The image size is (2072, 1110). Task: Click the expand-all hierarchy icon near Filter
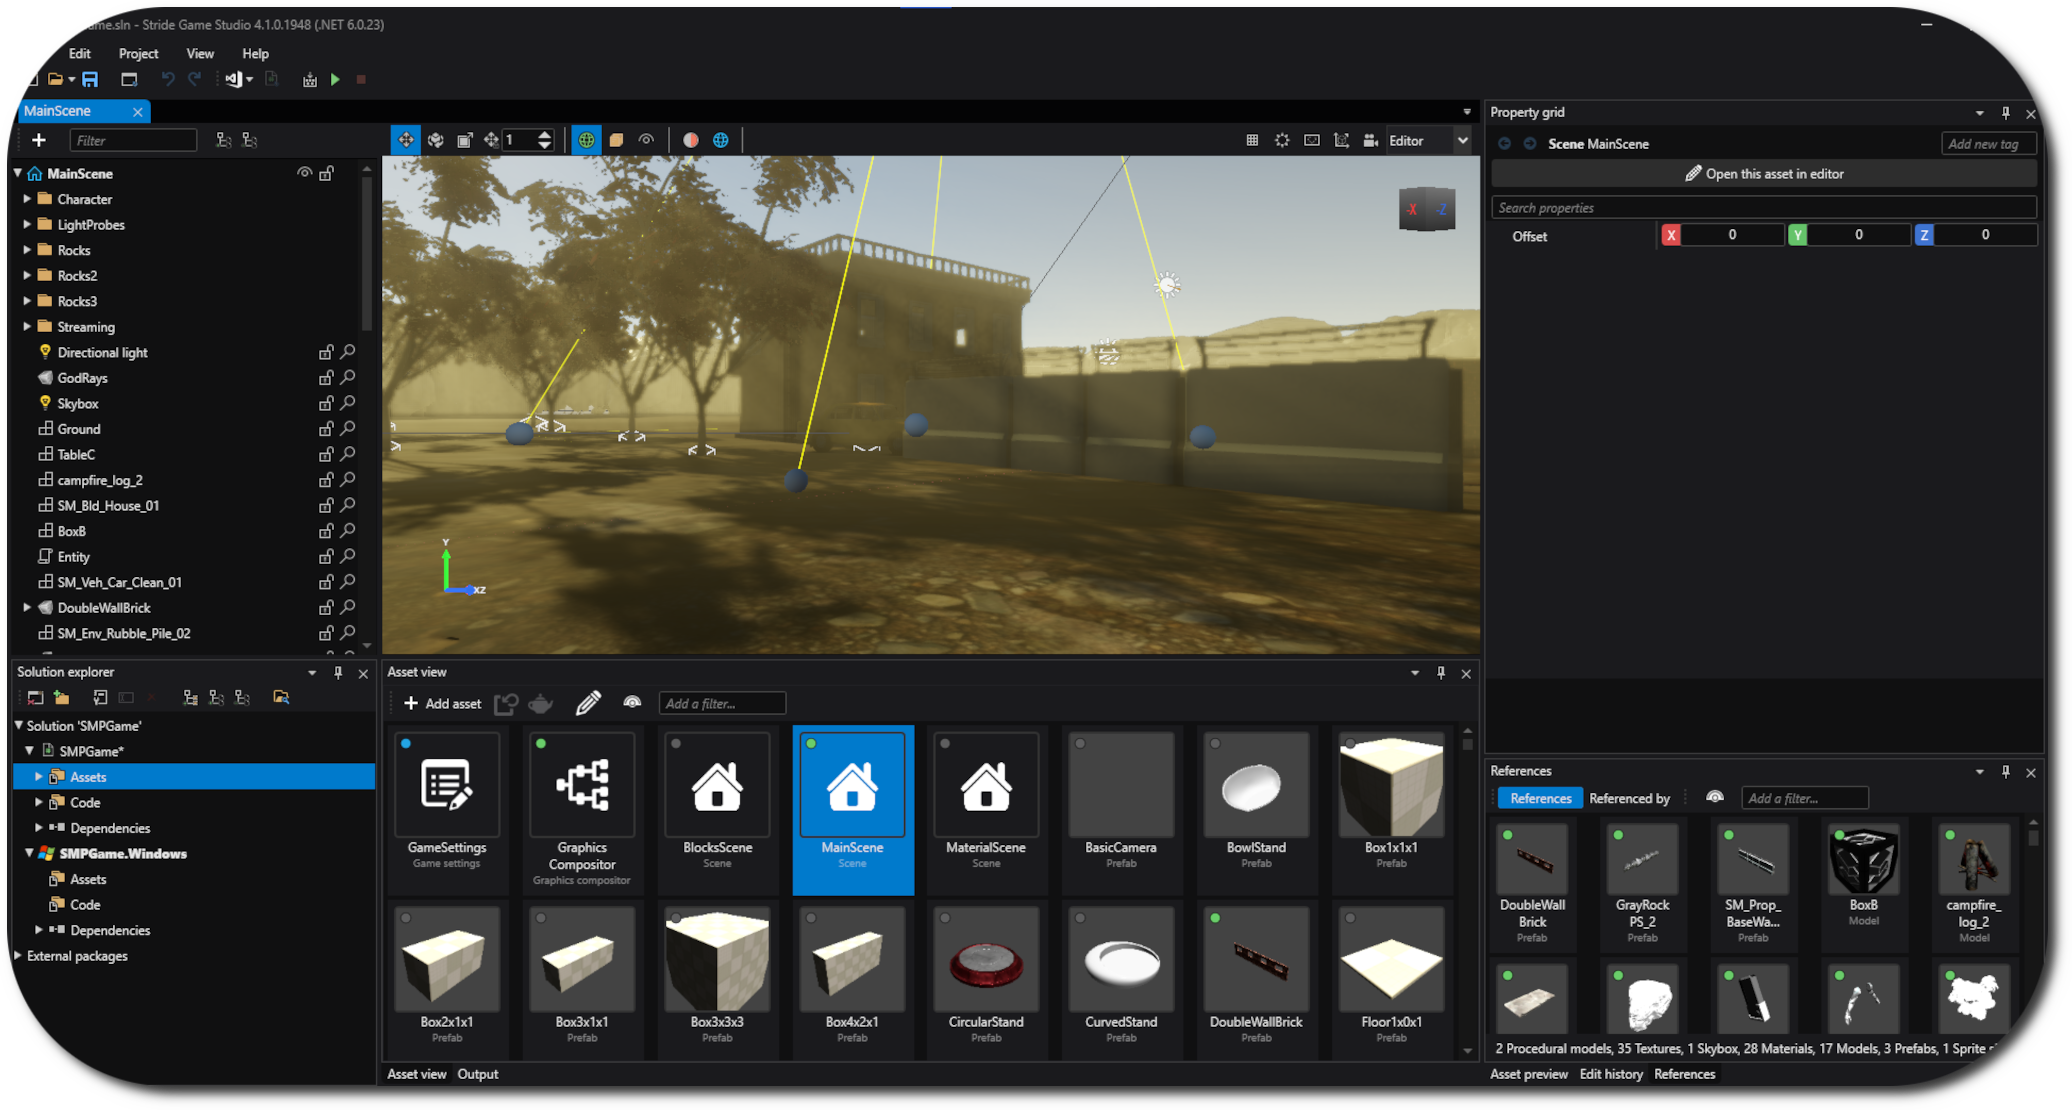(x=224, y=140)
